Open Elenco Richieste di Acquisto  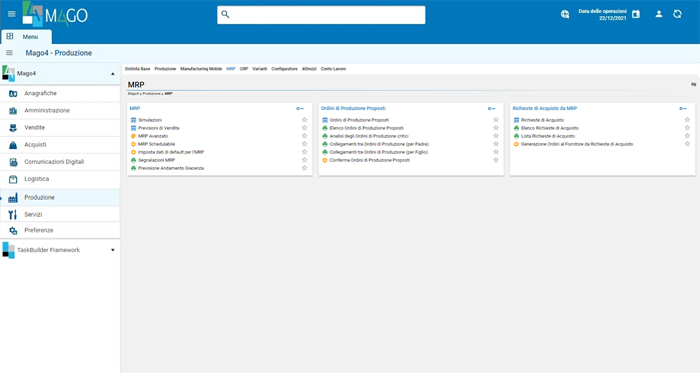click(x=550, y=128)
